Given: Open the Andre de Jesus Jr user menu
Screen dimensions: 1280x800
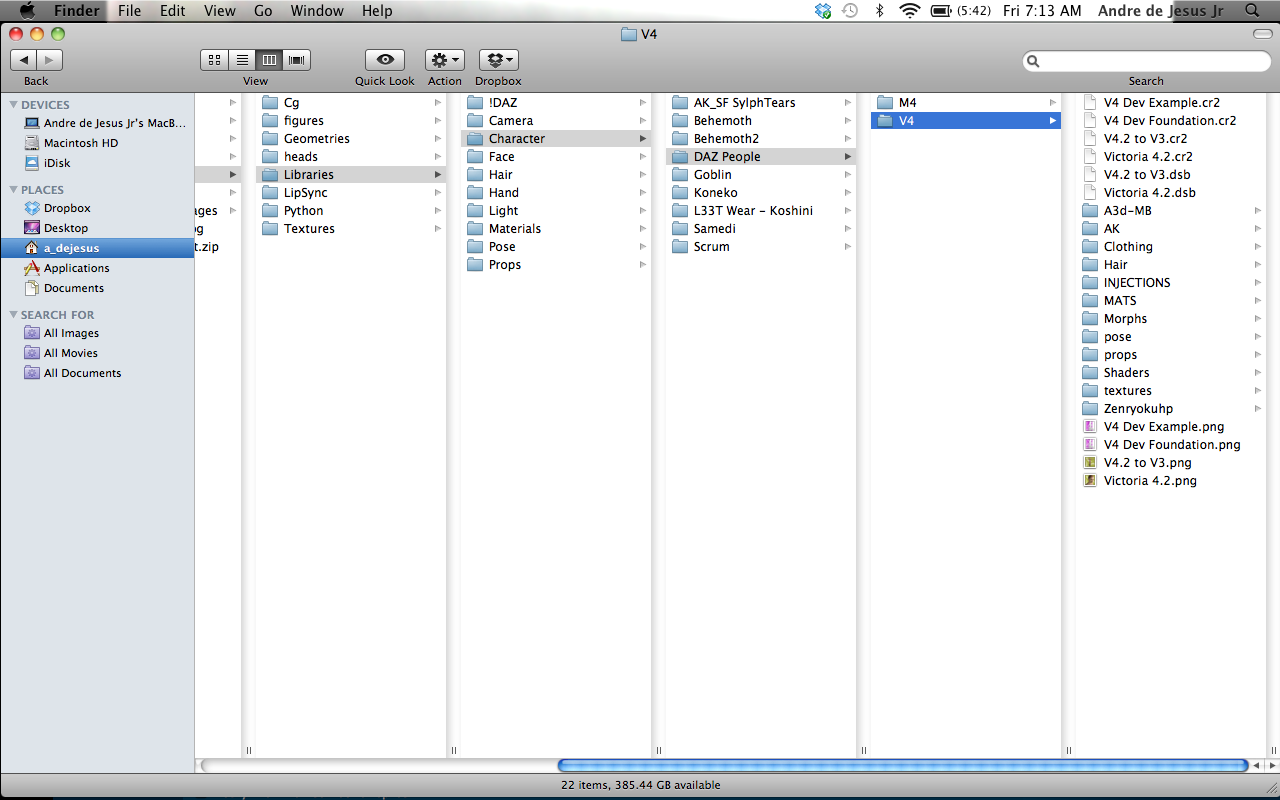Looking at the screenshot, I should pos(1160,11).
